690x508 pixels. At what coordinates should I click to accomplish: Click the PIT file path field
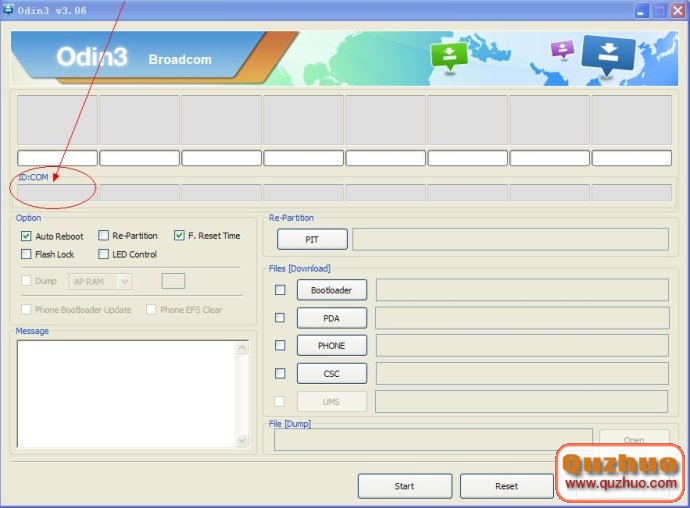click(510, 239)
